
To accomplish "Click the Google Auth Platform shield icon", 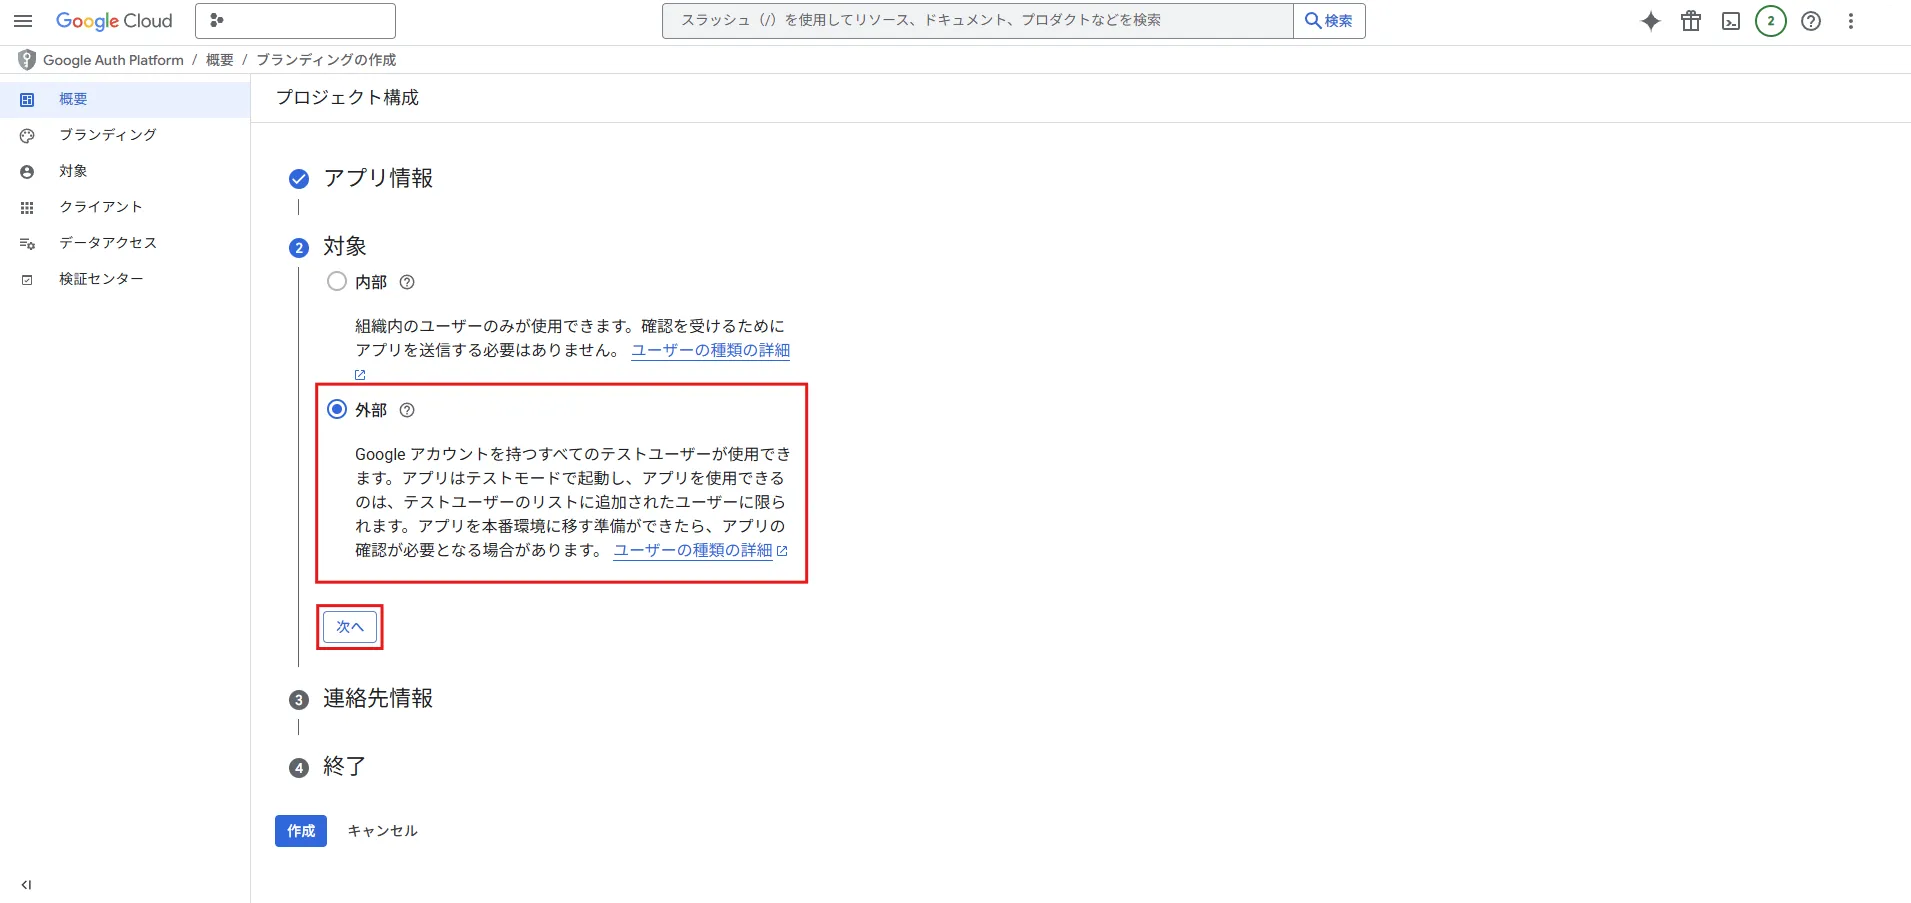I will [x=27, y=60].
